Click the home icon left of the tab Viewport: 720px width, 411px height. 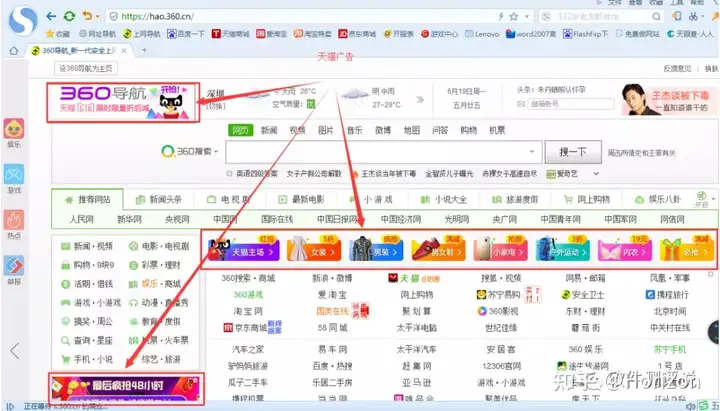14,51
